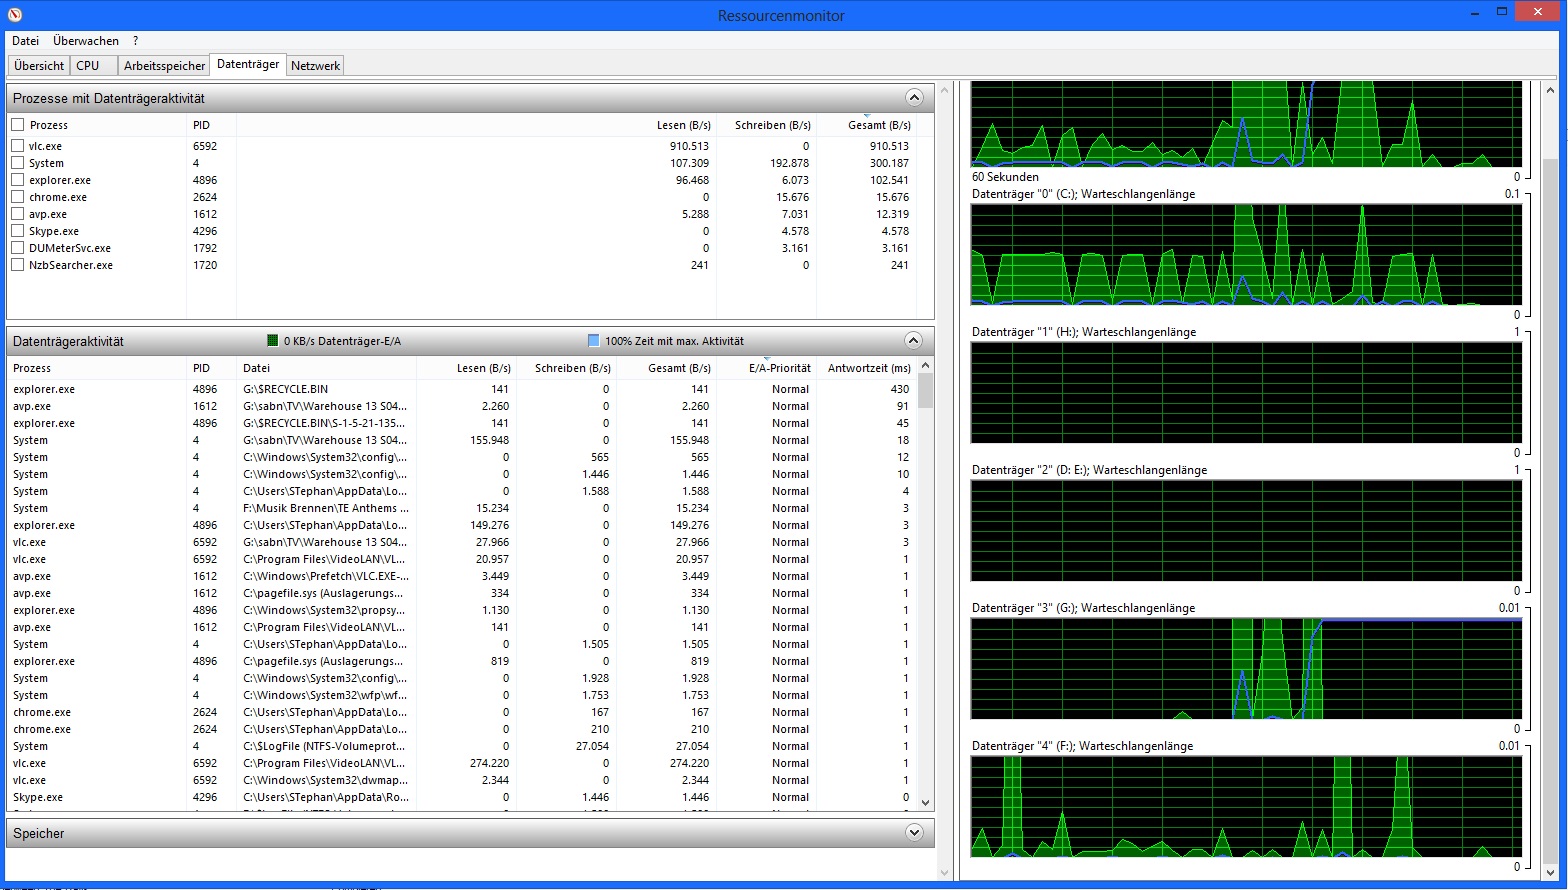Open the Überwachen menu
Screen dimensions: 1568x890
click(86, 41)
